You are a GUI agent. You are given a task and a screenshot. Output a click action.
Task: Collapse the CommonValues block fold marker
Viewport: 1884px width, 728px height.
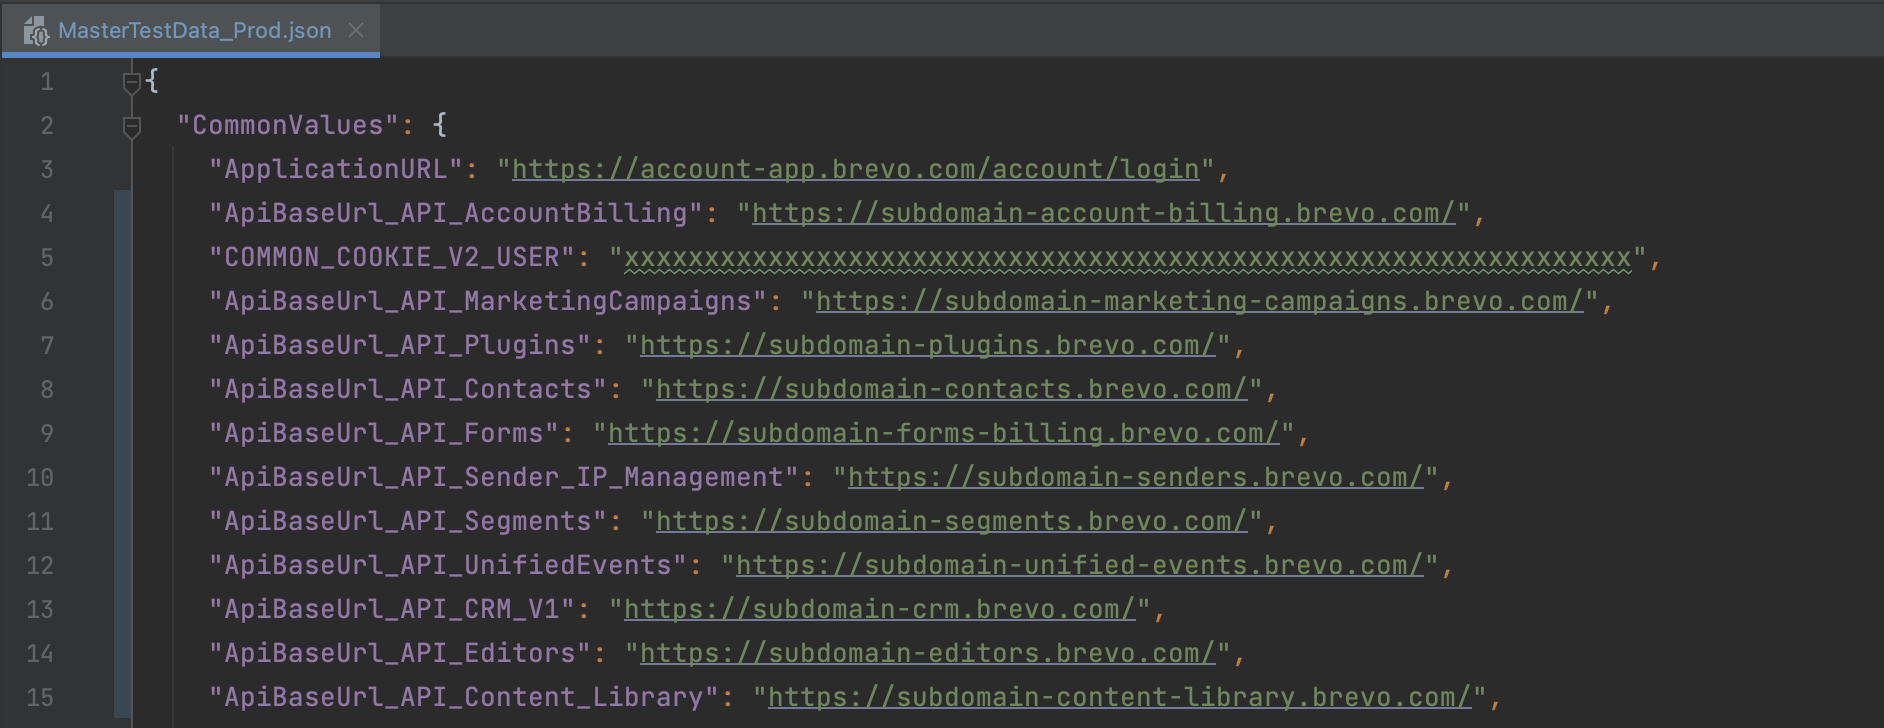131,126
